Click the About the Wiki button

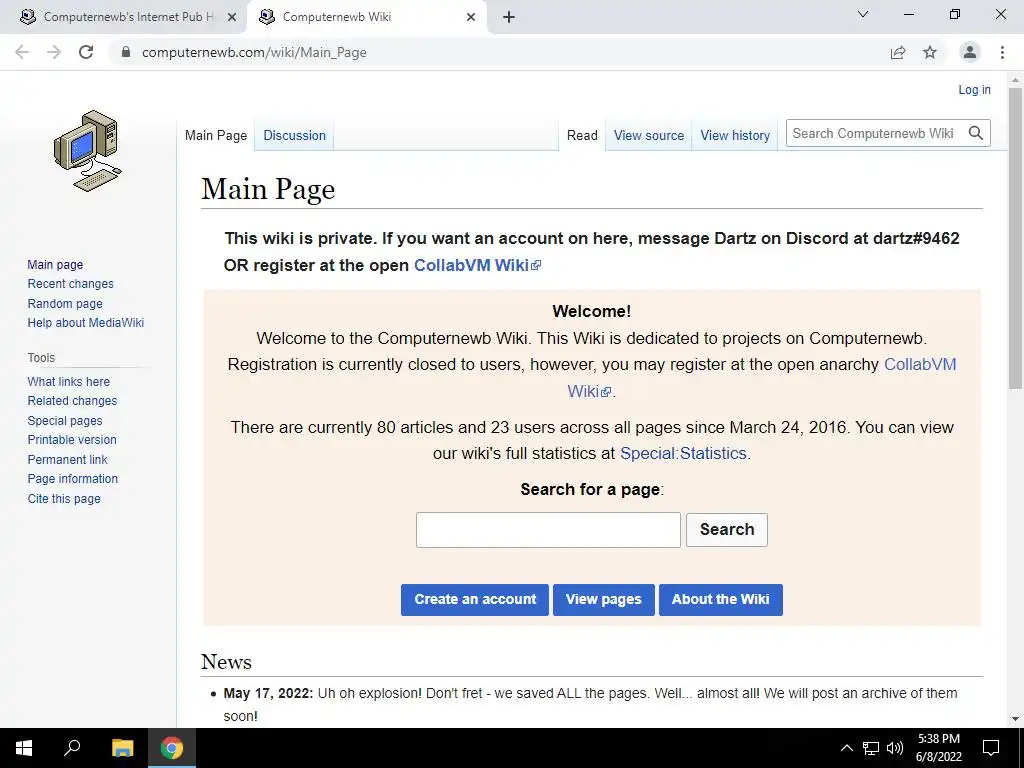pos(720,600)
